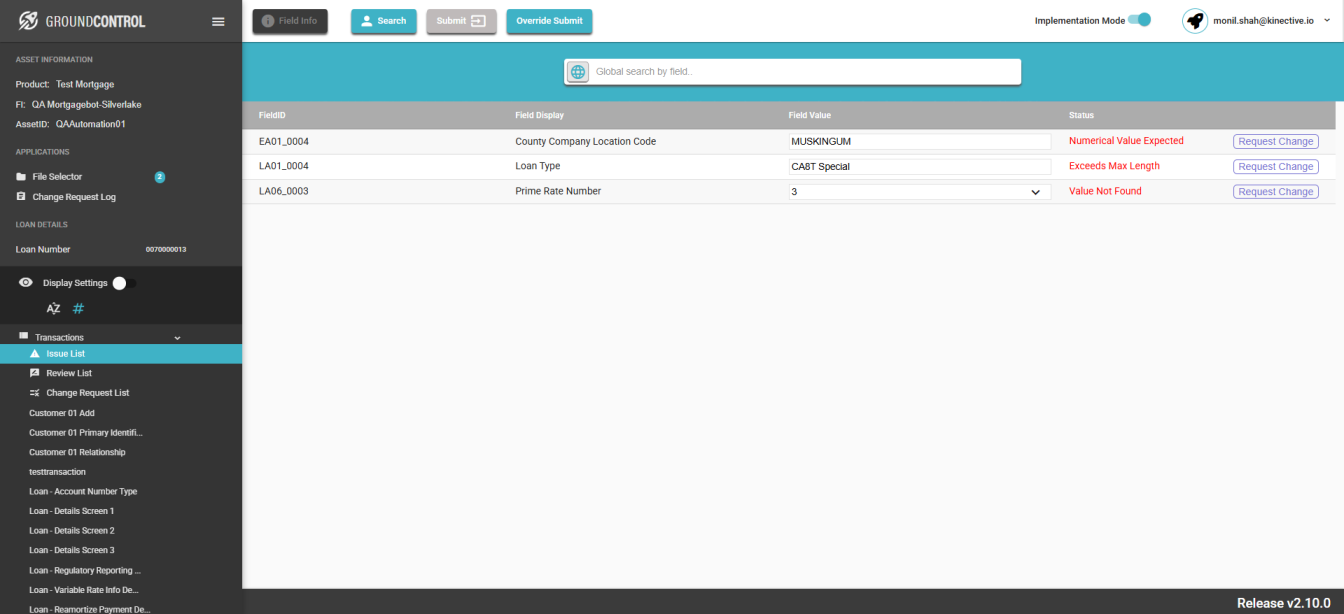This screenshot has height=614, width=1344.
Task: Select Loan - Variable Rate Info transaction
Action: coord(84,590)
